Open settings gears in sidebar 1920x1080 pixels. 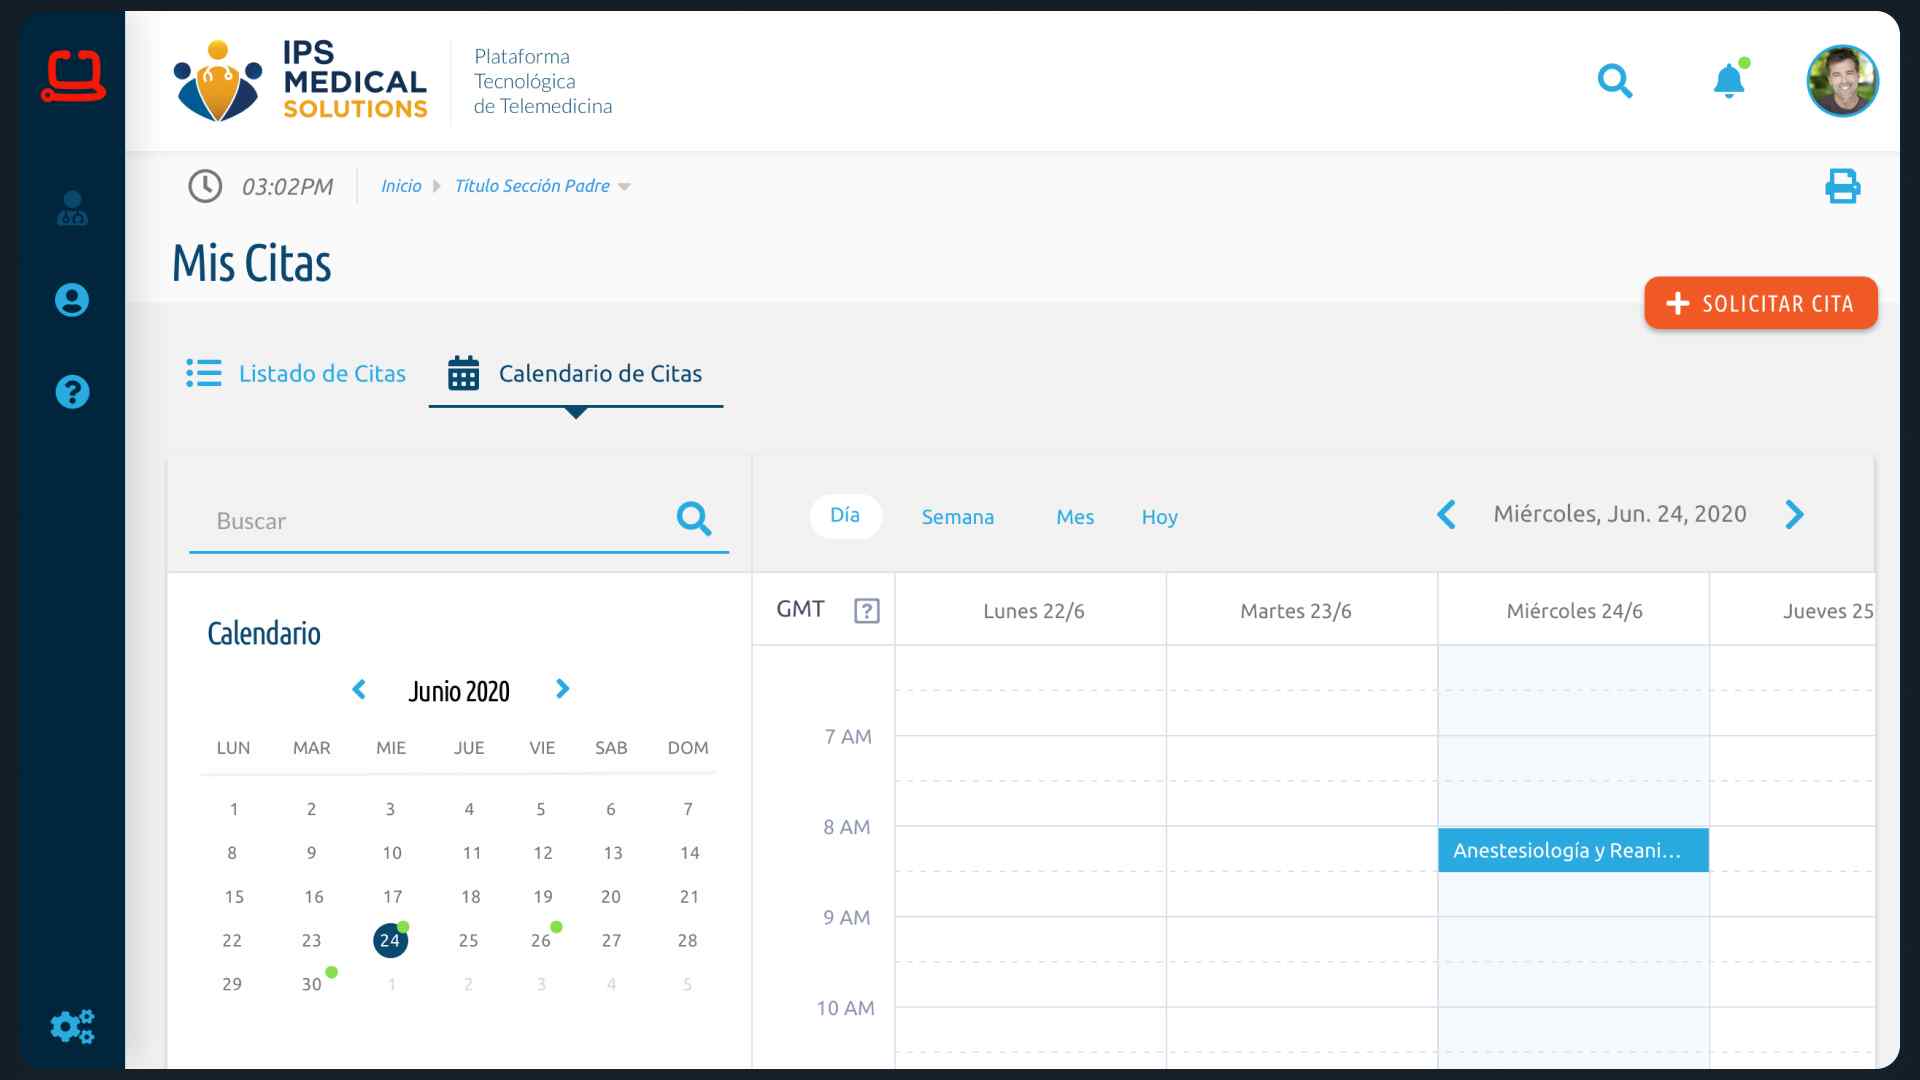[72, 1026]
